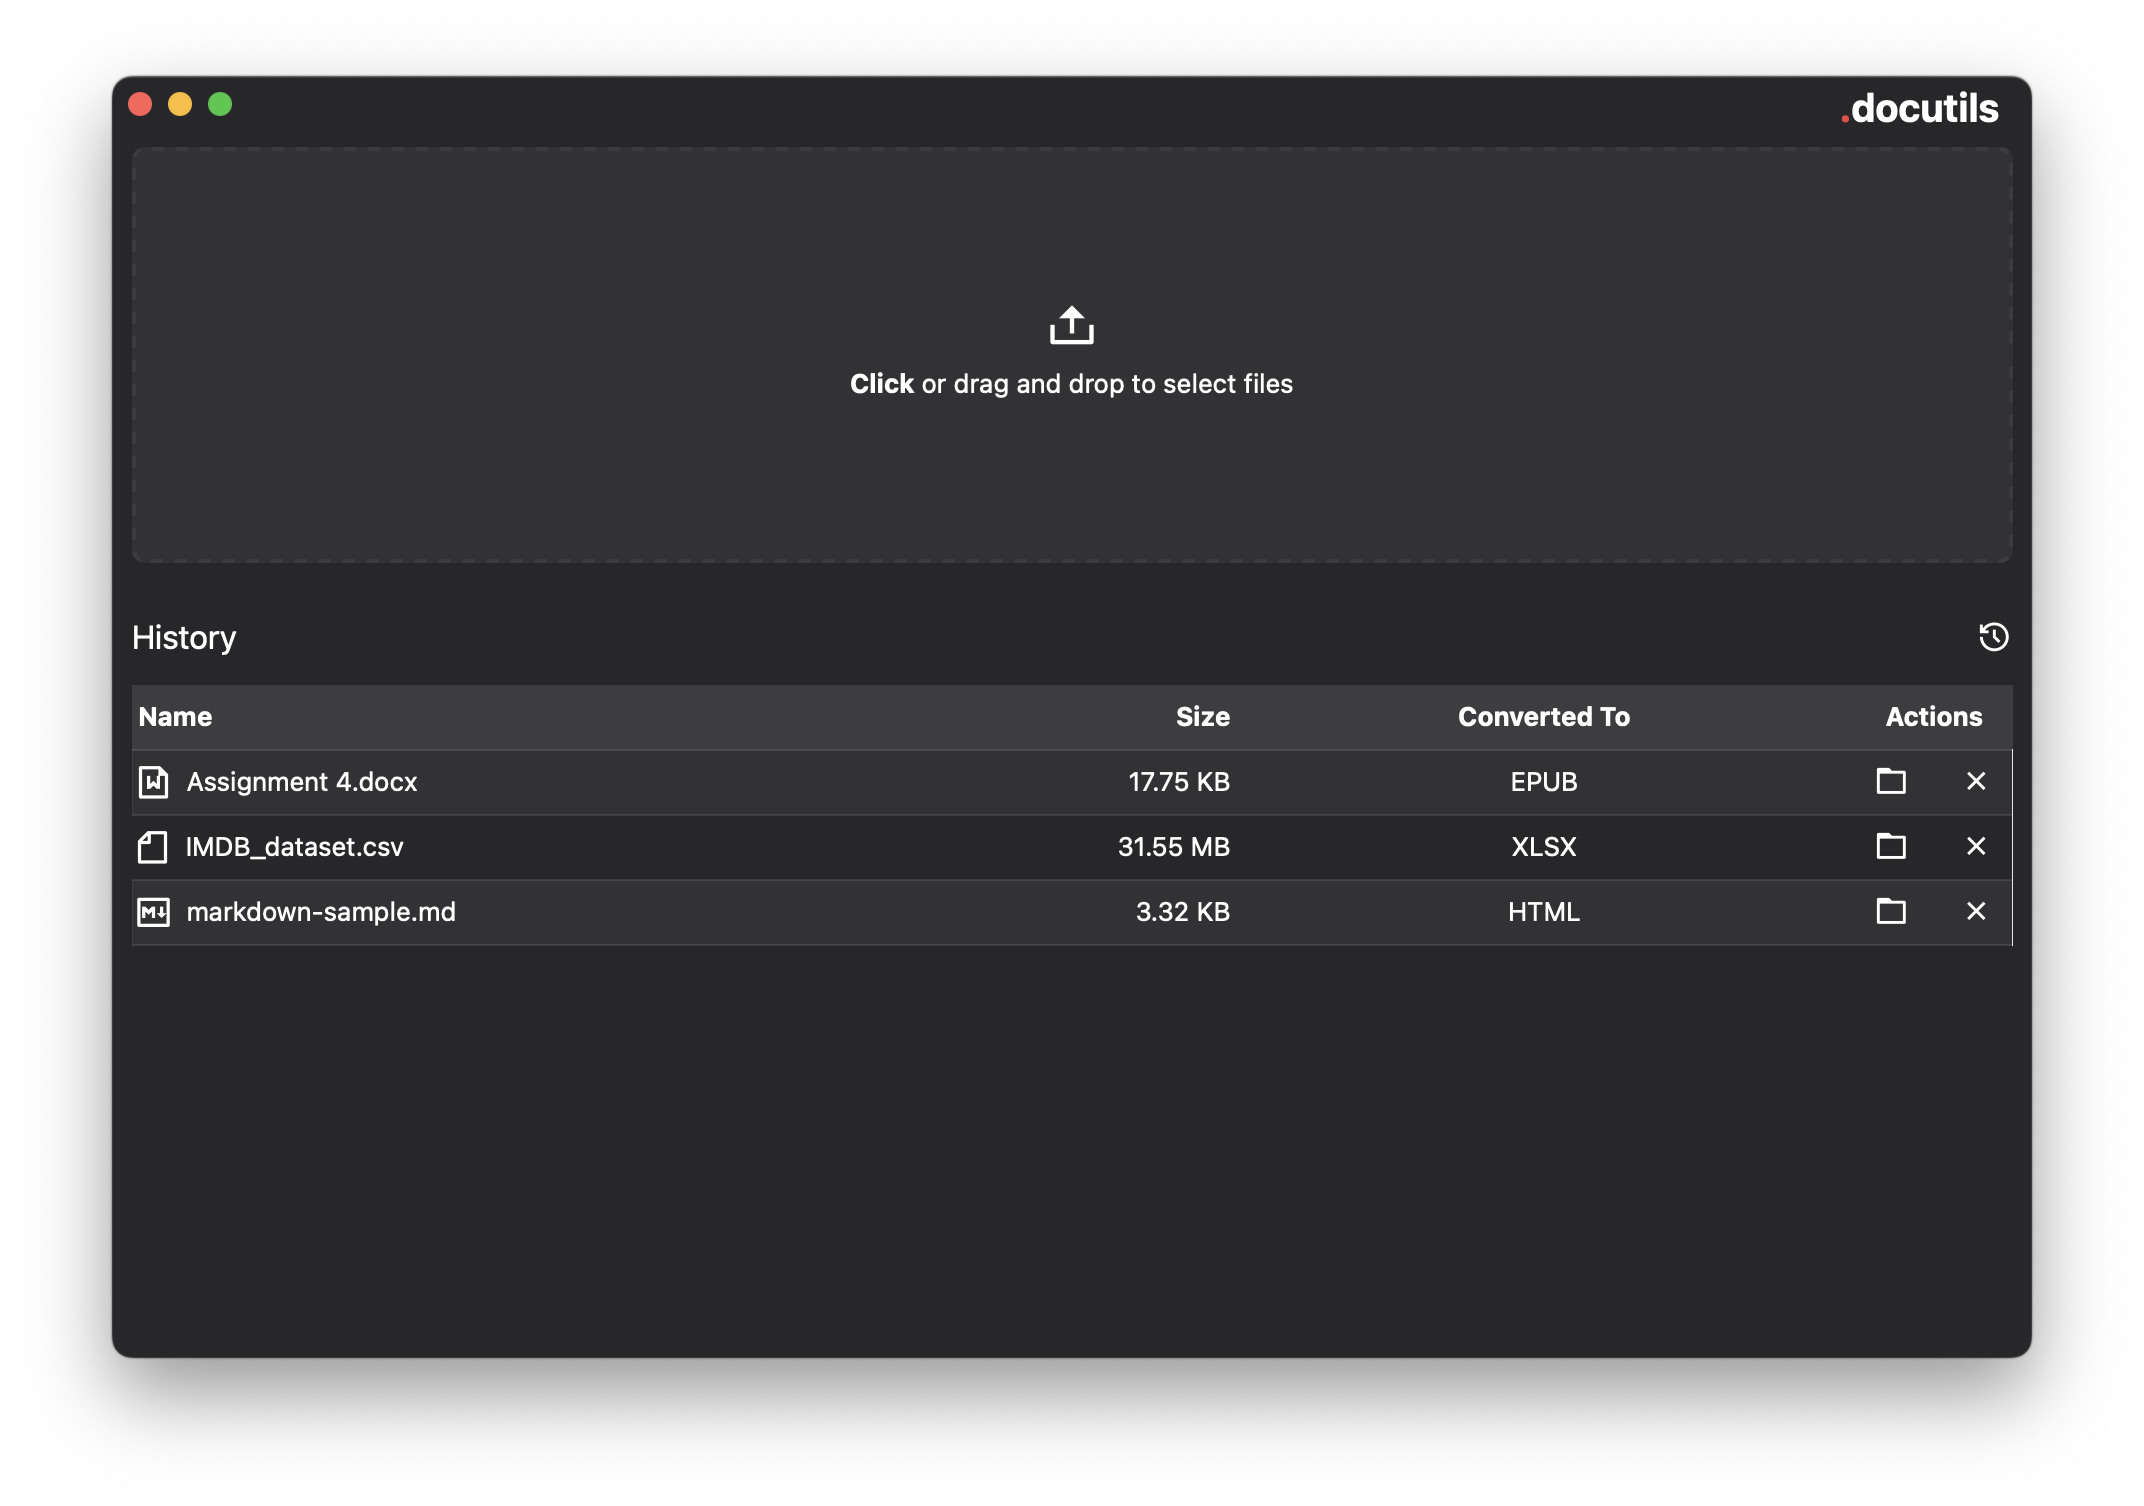Click the CSV file icon for IMDB_dataset.csv
The width and height of the screenshot is (2144, 1506).
click(x=153, y=847)
